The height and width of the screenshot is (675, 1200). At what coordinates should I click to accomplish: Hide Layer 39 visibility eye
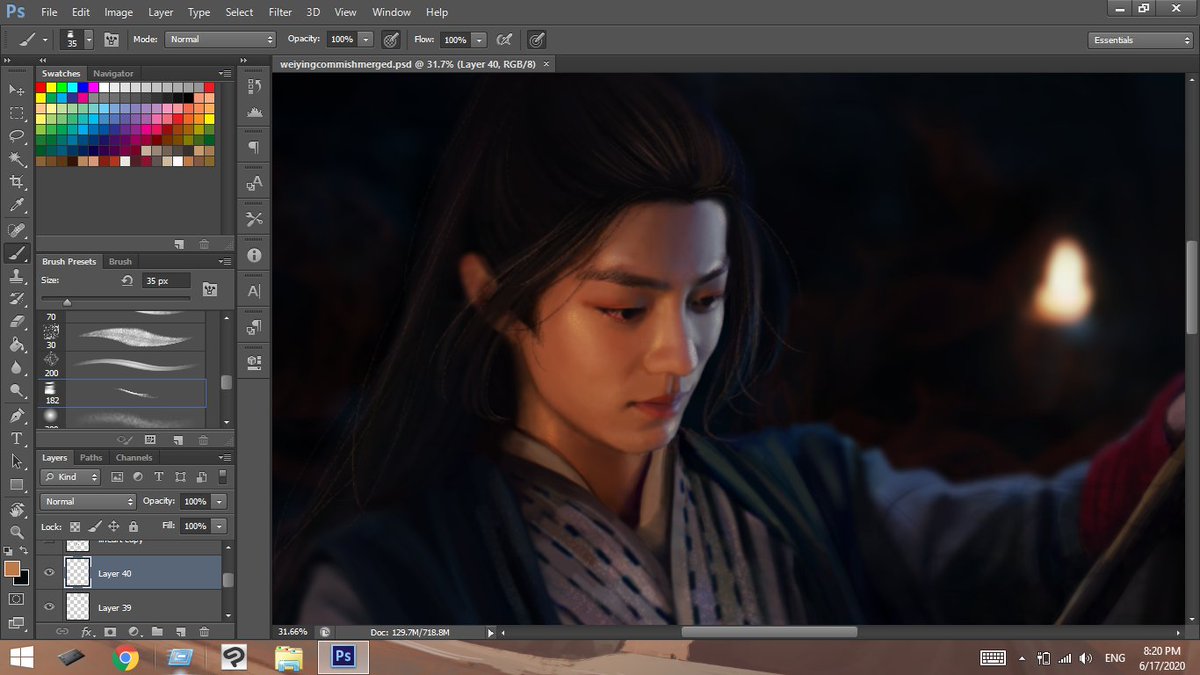click(x=49, y=607)
